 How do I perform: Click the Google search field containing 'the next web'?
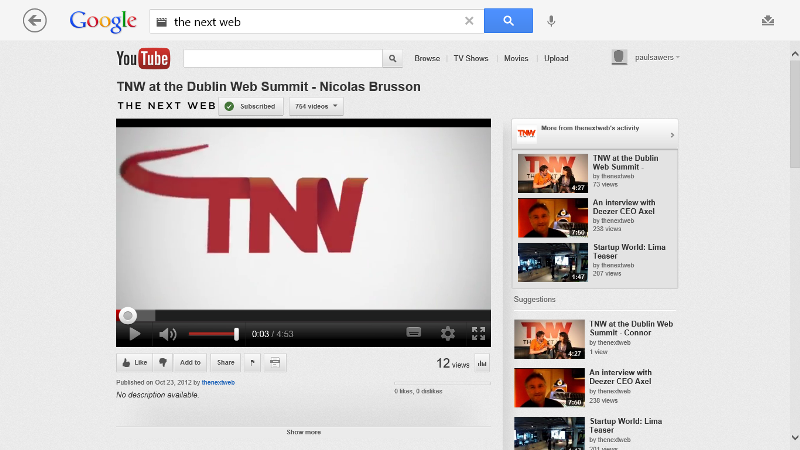click(x=316, y=21)
